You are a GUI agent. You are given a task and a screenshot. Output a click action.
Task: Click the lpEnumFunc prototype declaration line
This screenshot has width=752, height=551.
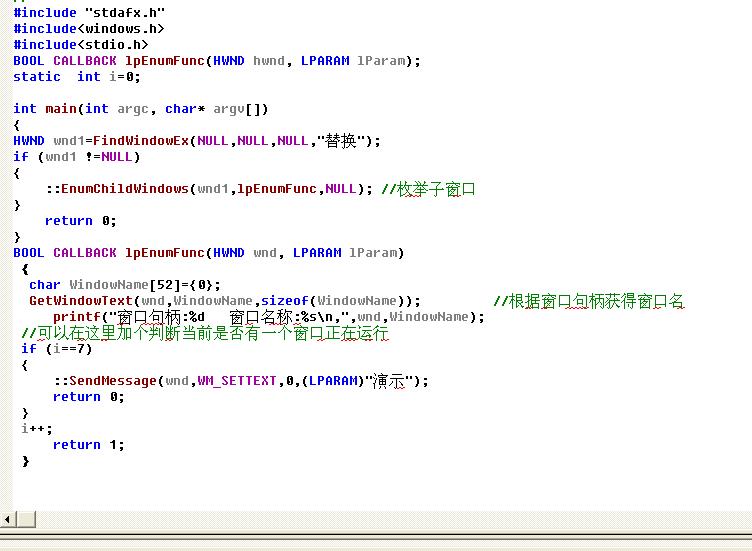tap(217, 61)
